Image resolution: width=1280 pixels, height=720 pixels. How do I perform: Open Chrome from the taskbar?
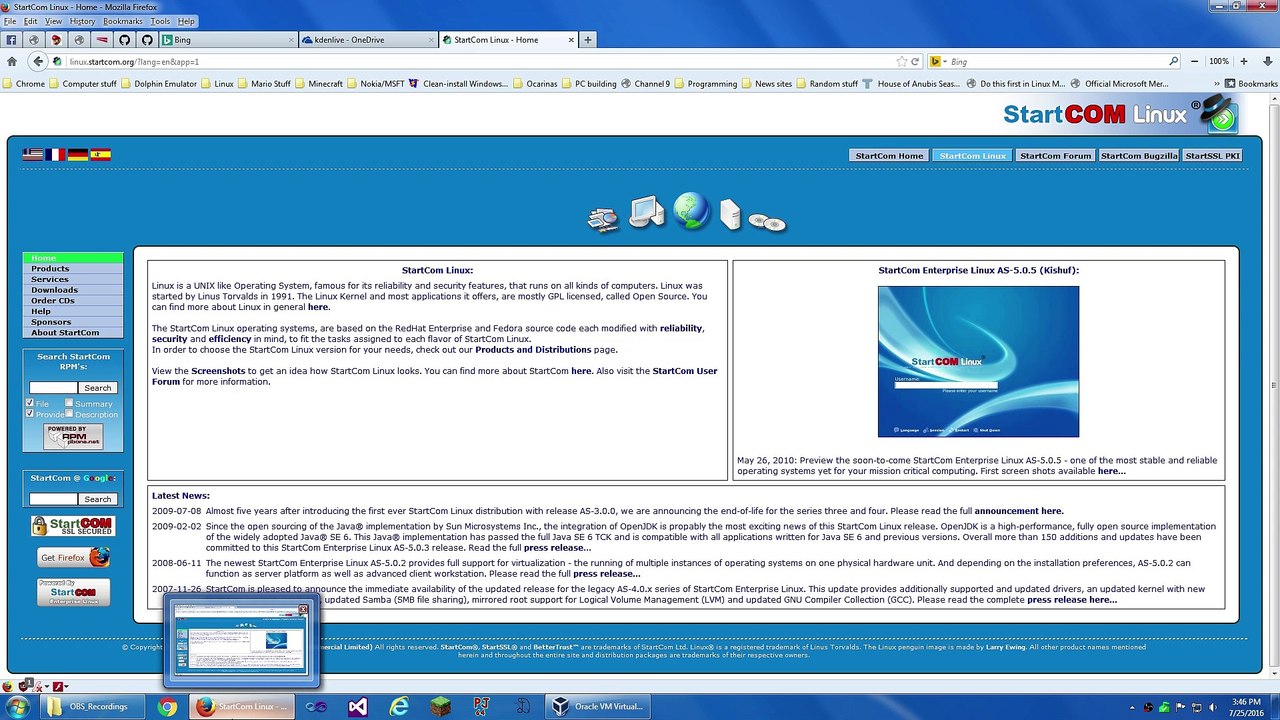click(167, 707)
